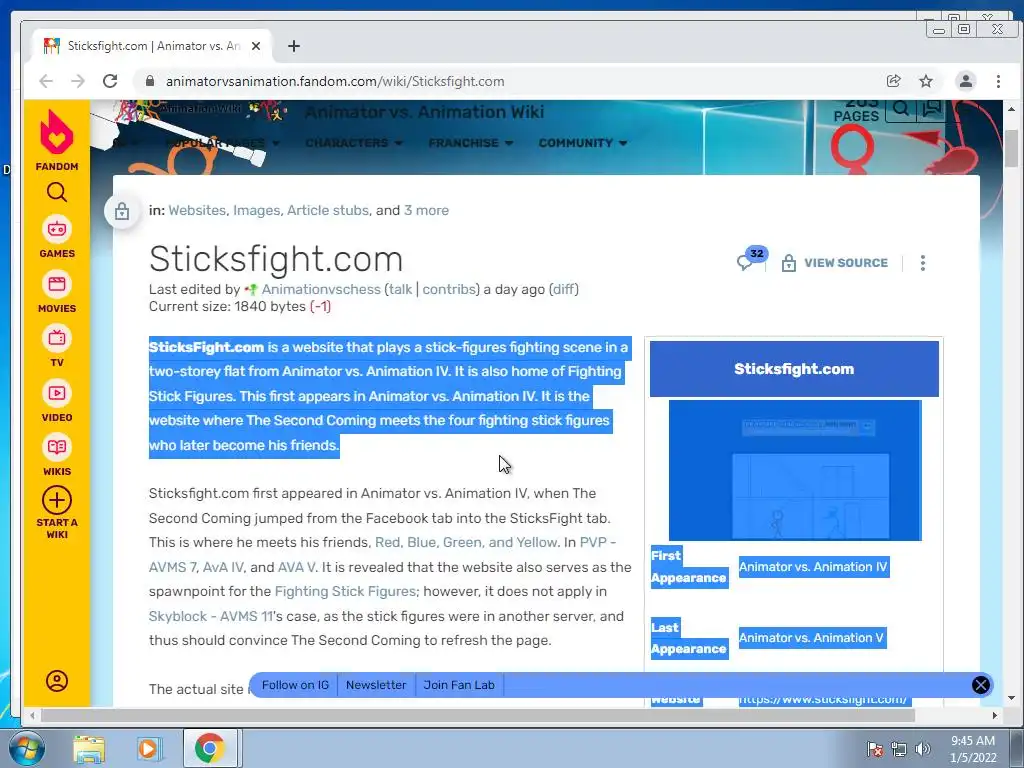The width and height of the screenshot is (1024, 768).
Task: Select the Sticksfight.com browser tab
Action: [x=153, y=46]
